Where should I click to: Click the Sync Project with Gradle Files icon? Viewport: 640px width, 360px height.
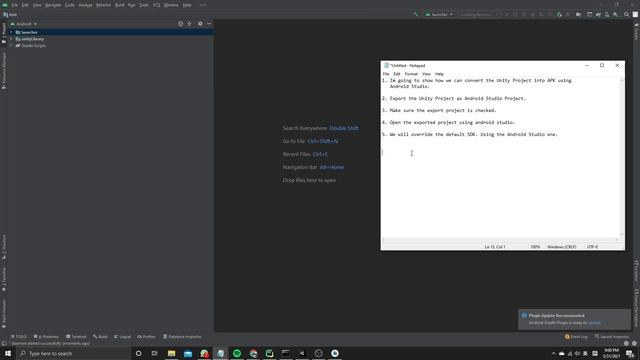click(598, 14)
